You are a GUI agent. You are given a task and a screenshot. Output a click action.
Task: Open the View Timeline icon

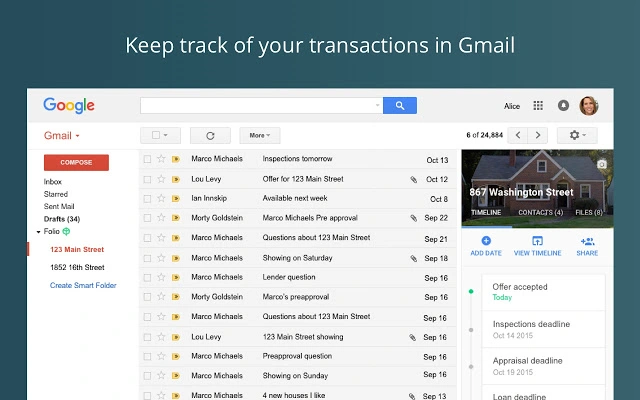pyautogui.click(x=538, y=241)
